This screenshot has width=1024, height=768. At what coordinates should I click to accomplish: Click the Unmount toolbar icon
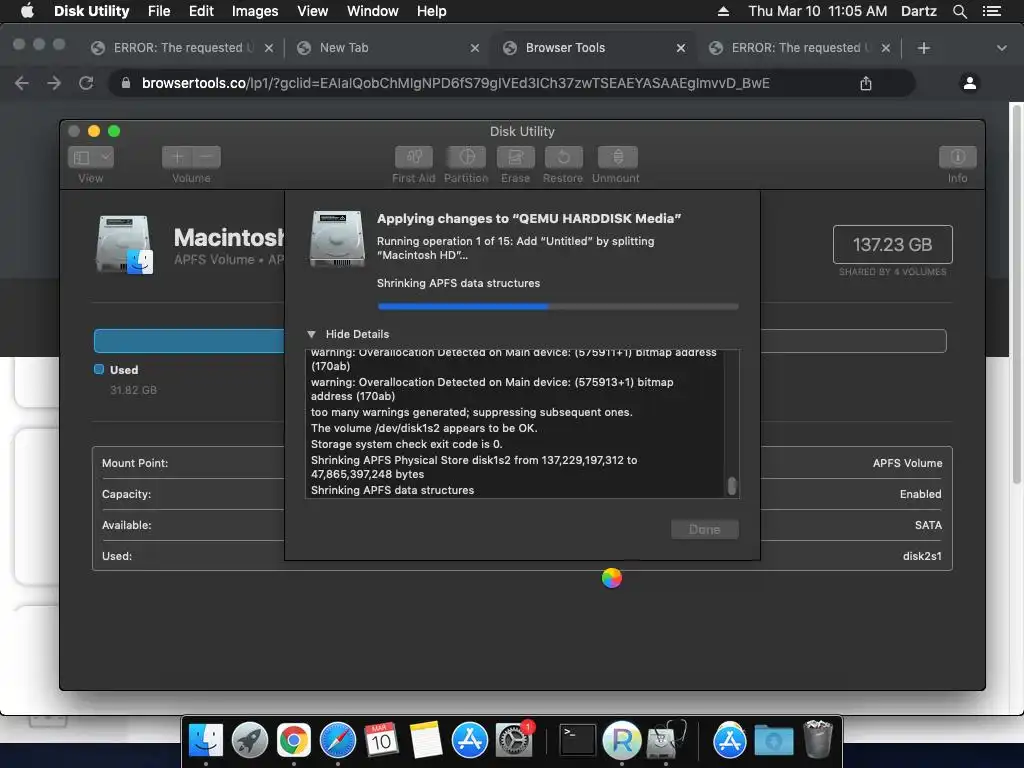coord(617,157)
